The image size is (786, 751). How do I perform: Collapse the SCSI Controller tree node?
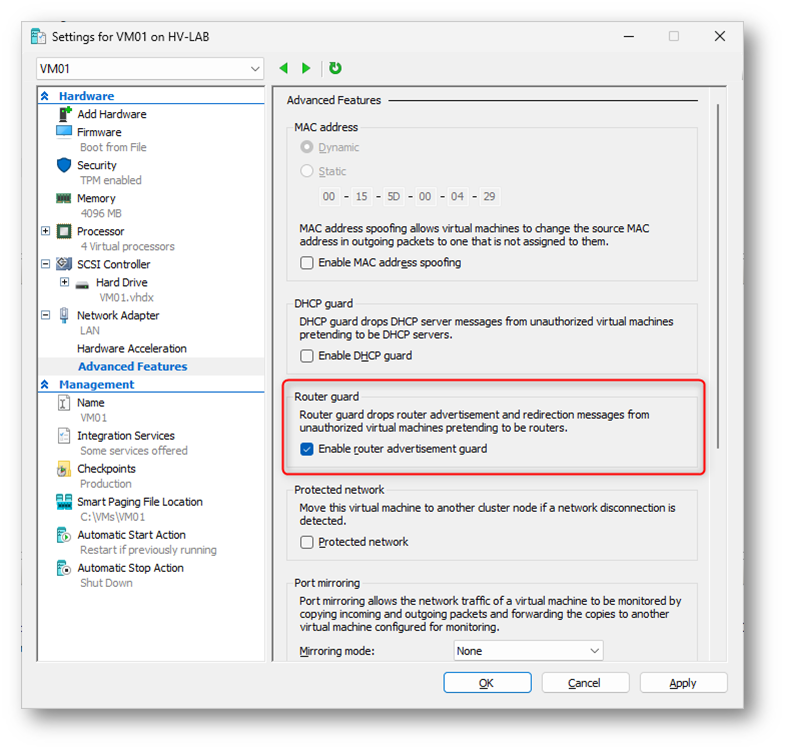46,264
